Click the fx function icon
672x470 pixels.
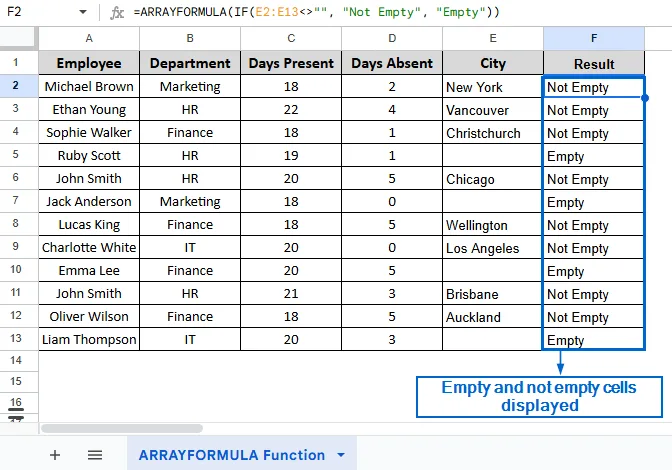pyautogui.click(x=117, y=12)
